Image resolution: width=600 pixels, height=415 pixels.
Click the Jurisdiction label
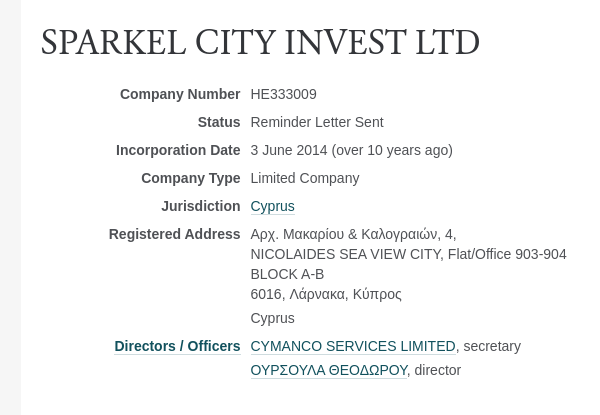tap(200, 206)
